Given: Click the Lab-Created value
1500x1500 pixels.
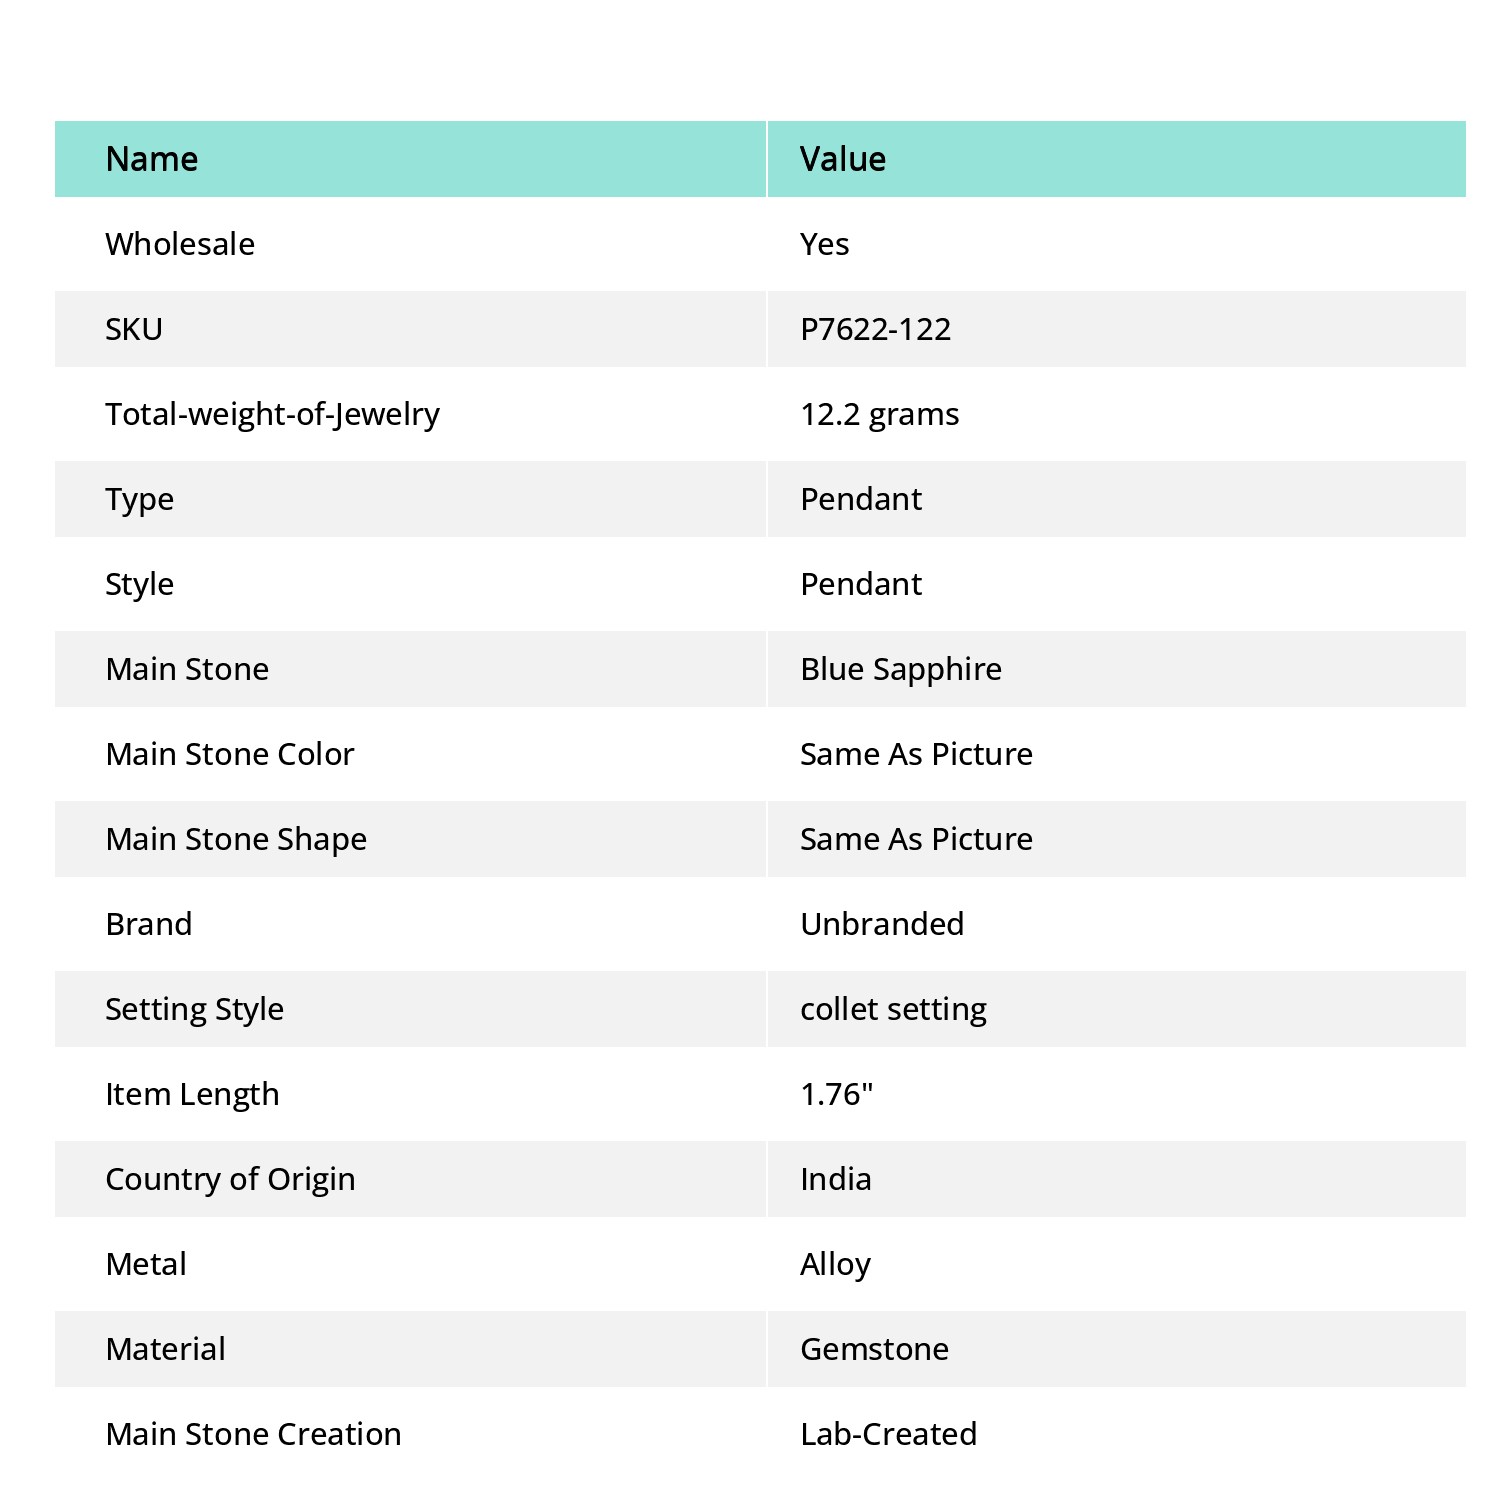Looking at the screenshot, I should coord(889,1434).
